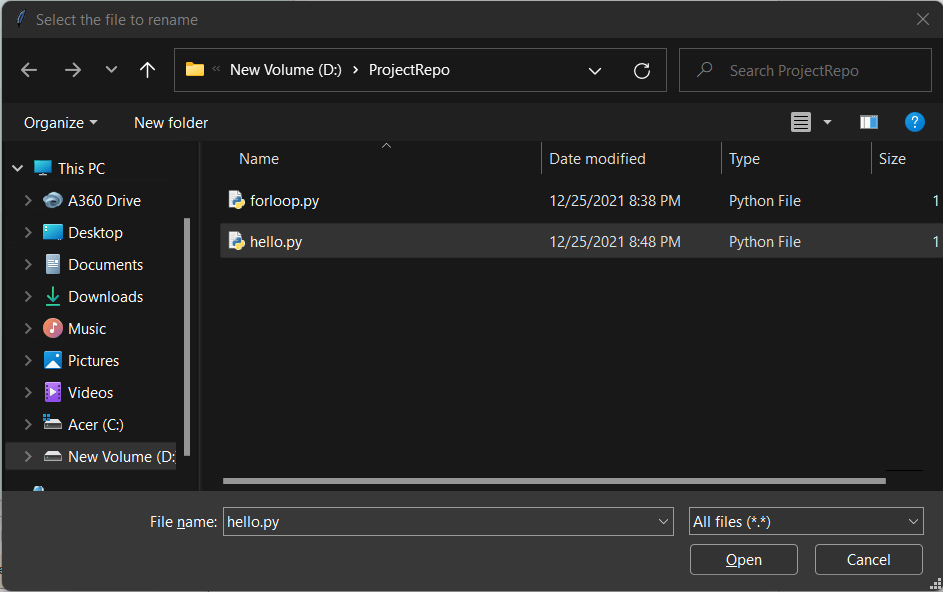Viewport: 943px width, 592px height.
Task: Click the change your view icon
Action: click(801, 122)
